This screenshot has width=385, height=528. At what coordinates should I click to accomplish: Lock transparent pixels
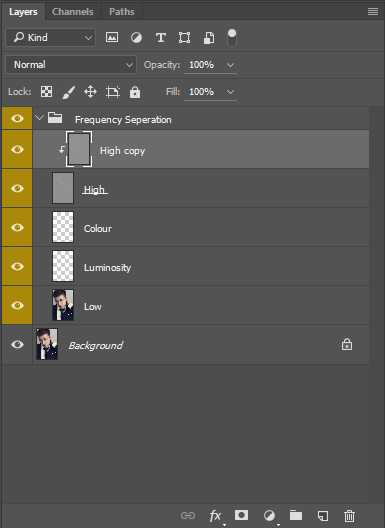pos(46,92)
